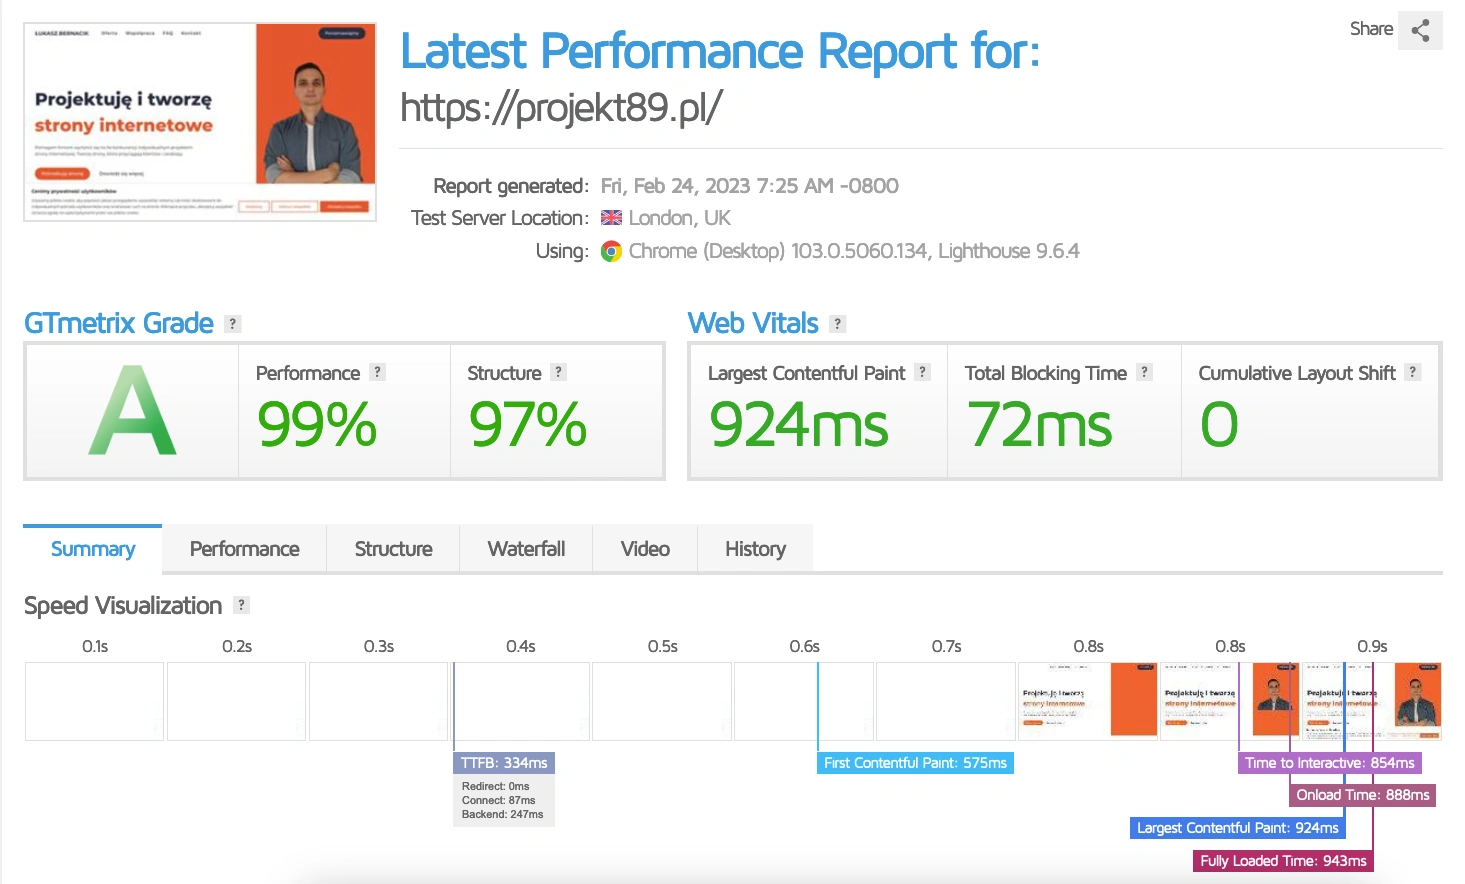Click the First Contentful Paint 575ms marker
1465x884 pixels.
(915, 763)
